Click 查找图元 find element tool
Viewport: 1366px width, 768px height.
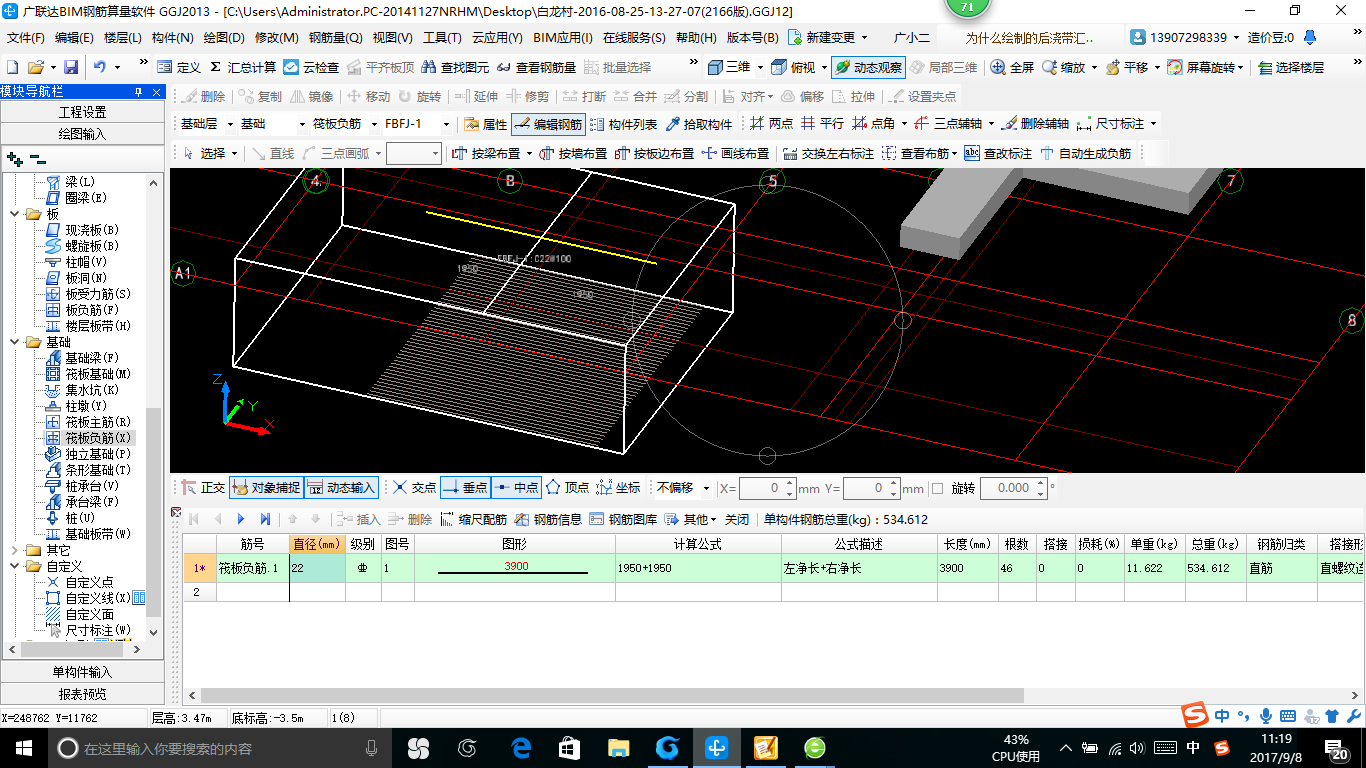tap(457, 67)
